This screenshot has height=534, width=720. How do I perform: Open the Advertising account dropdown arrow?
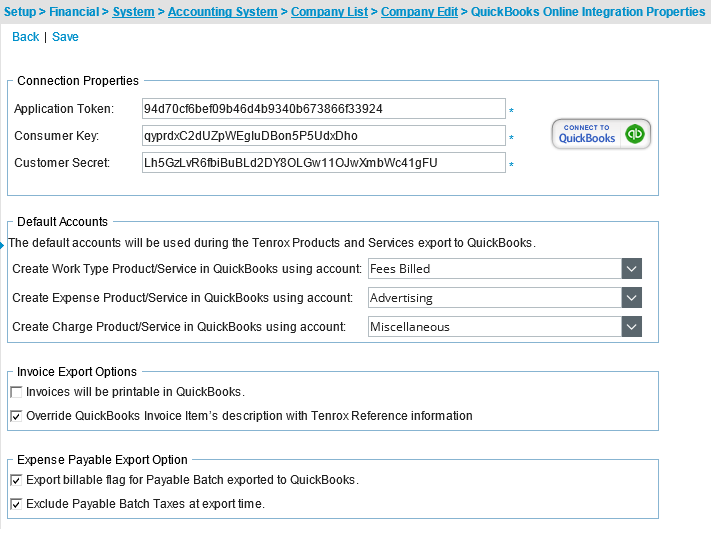(631, 298)
